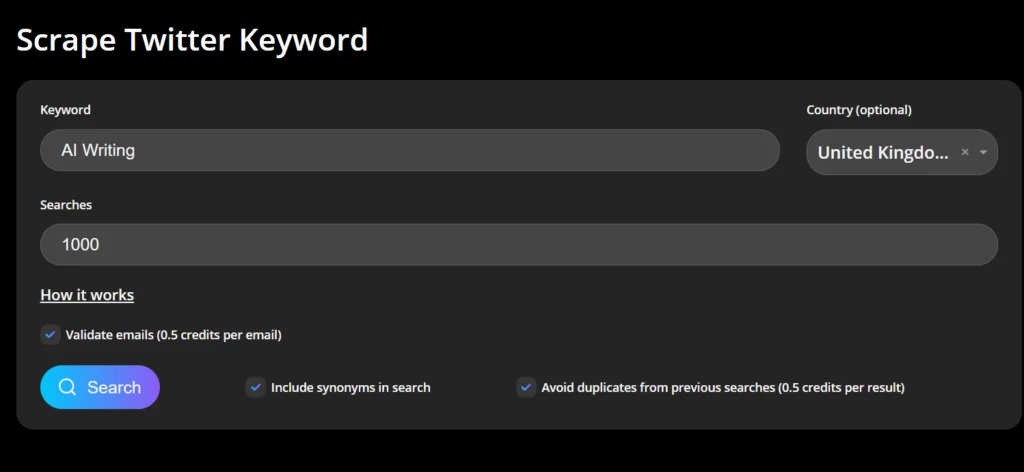1024x472 pixels.
Task: Focus the Keyword field containing "AI Writing"
Action: click(409, 150)
